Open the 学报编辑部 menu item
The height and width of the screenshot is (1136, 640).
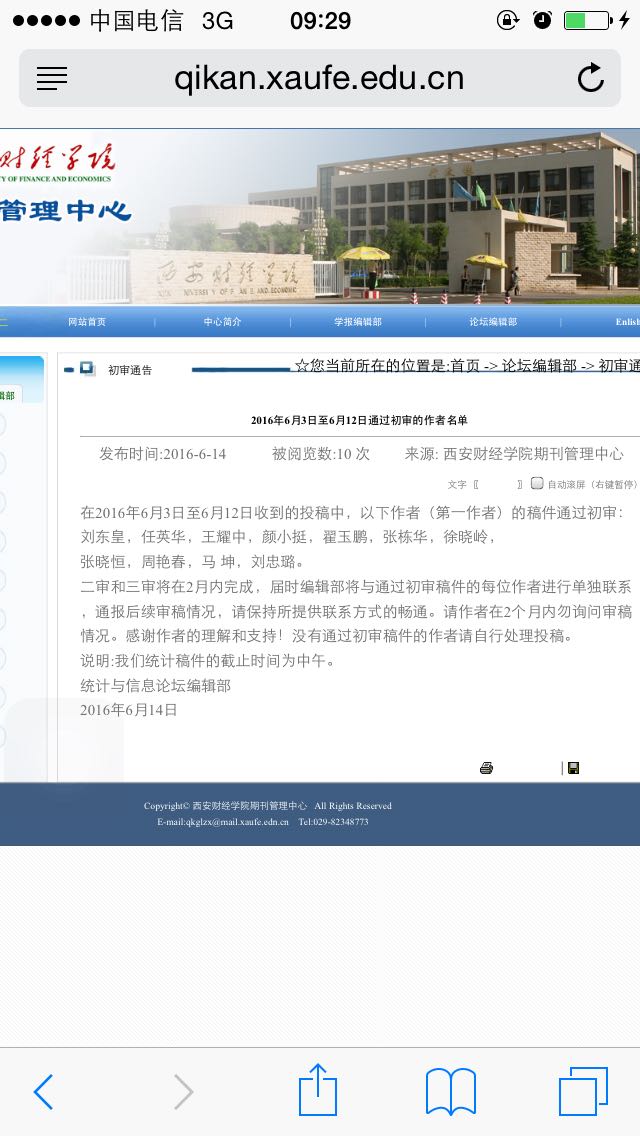point(358,322)
